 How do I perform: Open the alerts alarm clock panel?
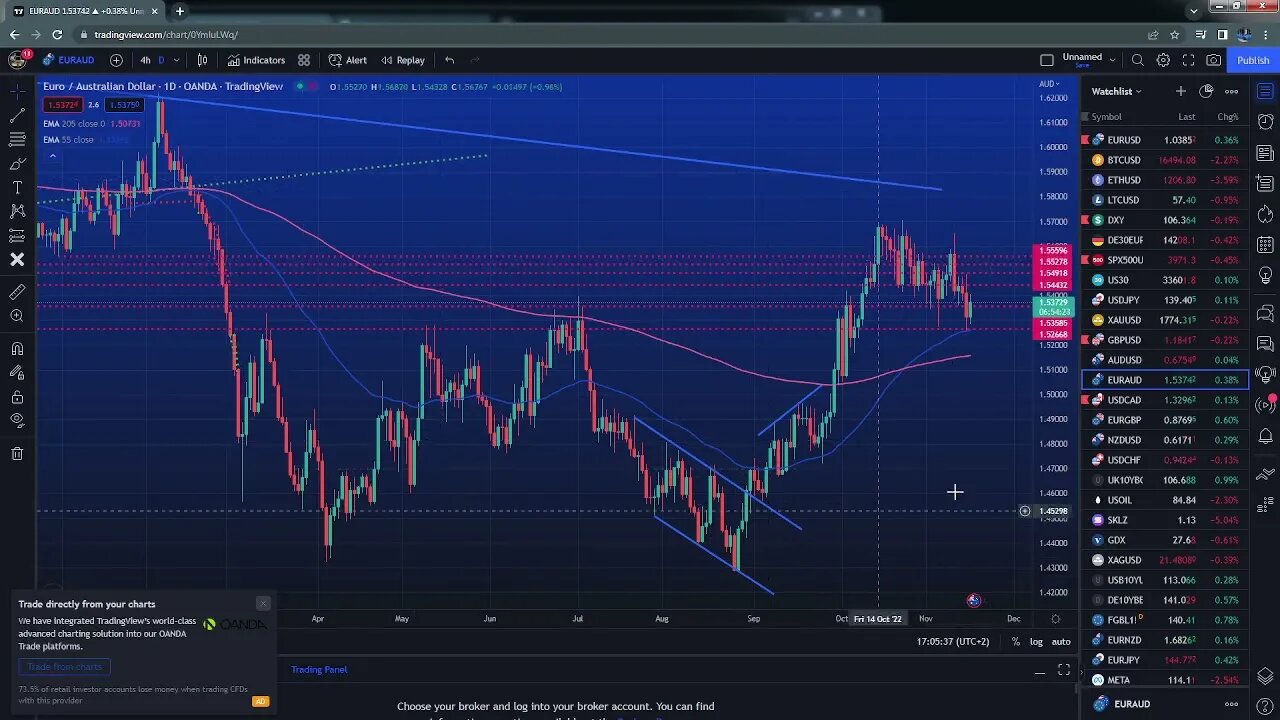click(x=1265, y=123)
